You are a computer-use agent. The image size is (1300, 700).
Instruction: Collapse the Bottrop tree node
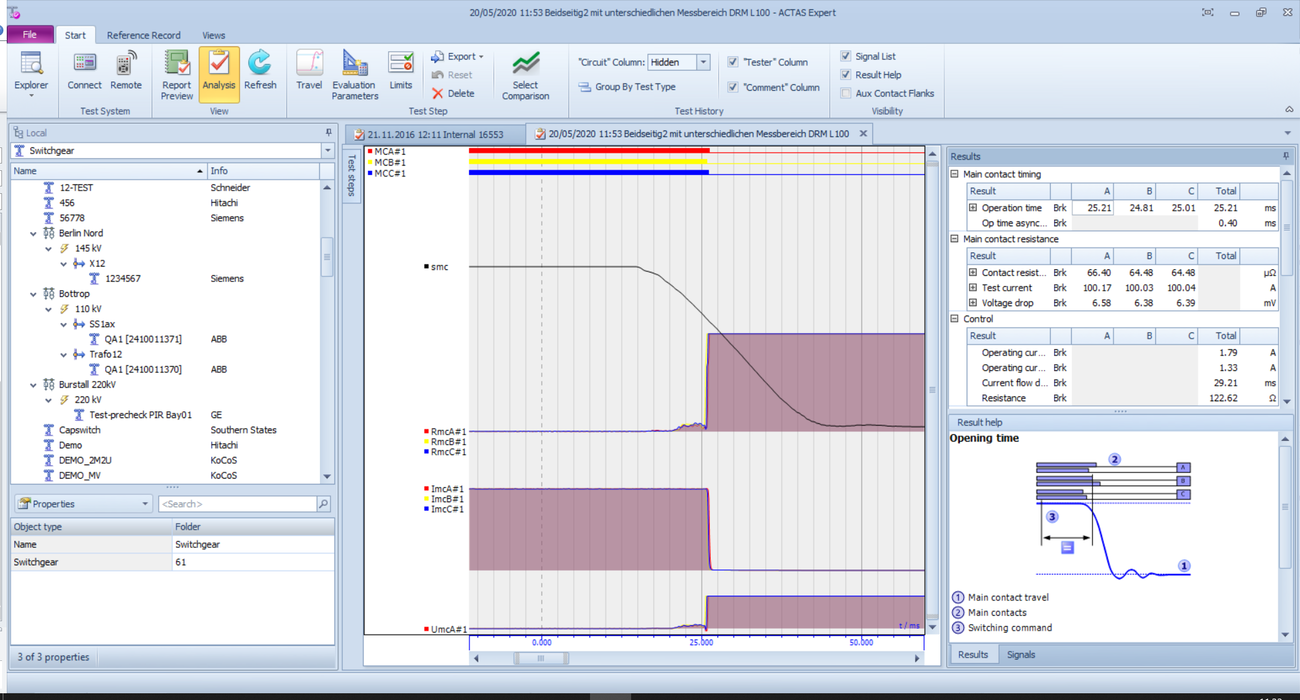coord(34,294)
